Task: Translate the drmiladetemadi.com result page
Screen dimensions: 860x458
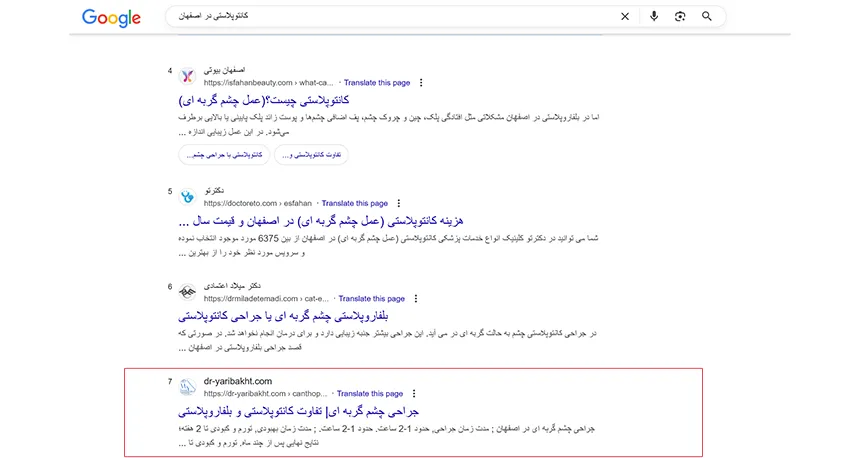Action: pos(371,299)
